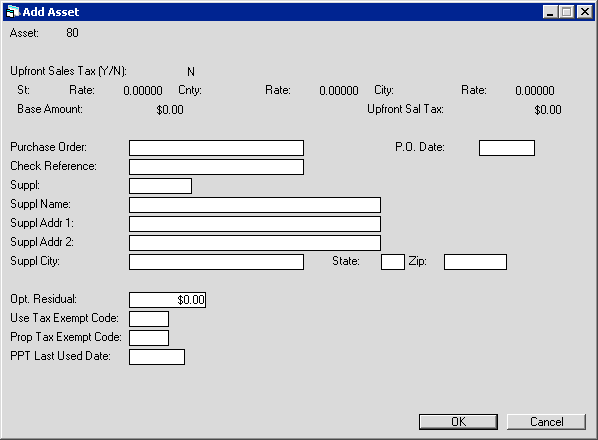Focus the P.O. Date field
The image size is (598, 440).
[x=507, y=148]
